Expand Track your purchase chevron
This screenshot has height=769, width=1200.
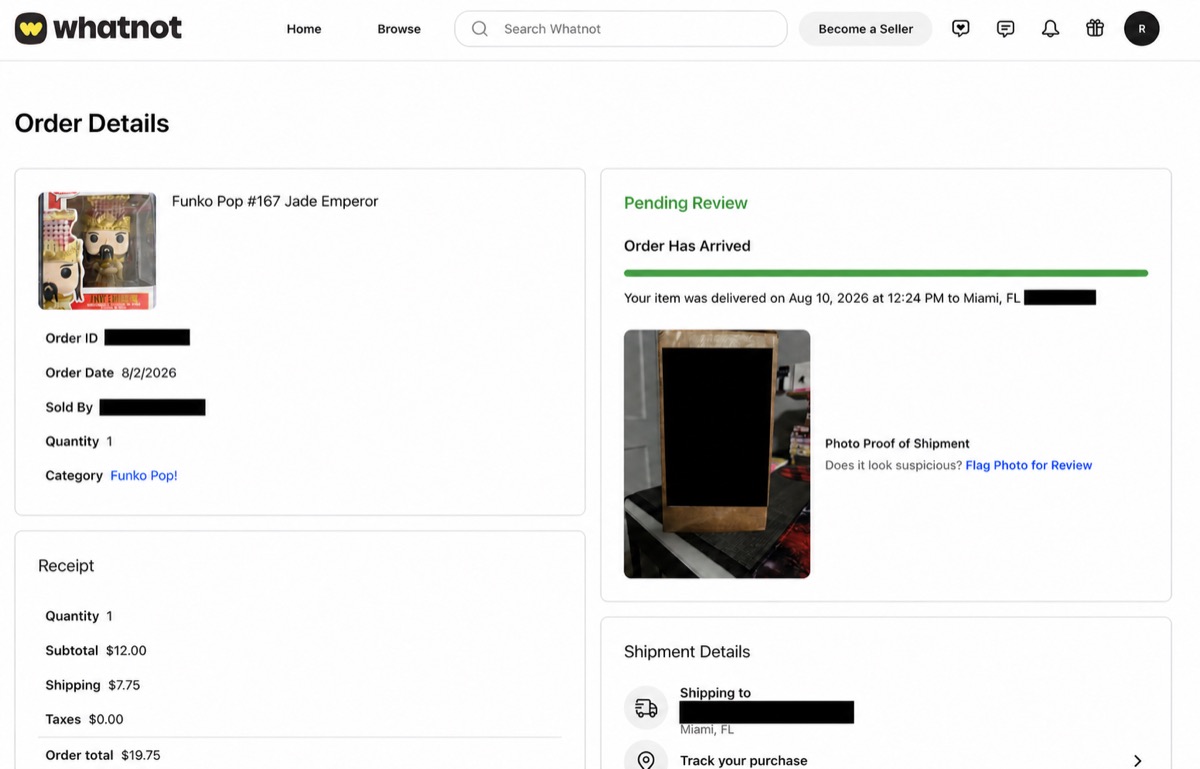click(x=1137, y=761)
